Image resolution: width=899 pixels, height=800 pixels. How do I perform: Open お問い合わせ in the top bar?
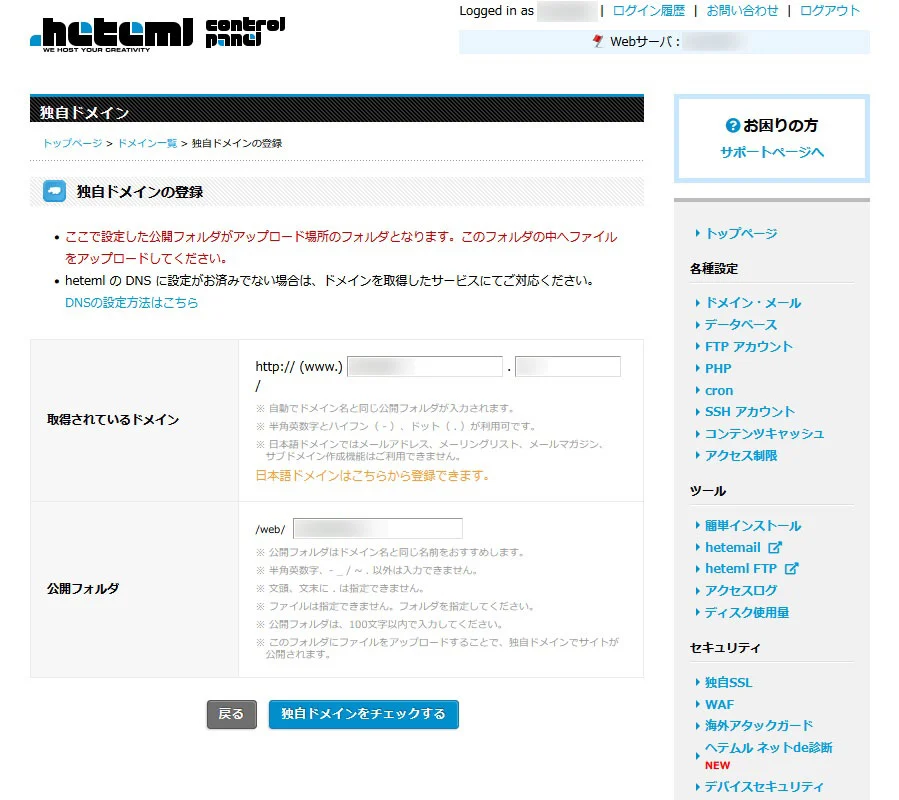[742, 11]
